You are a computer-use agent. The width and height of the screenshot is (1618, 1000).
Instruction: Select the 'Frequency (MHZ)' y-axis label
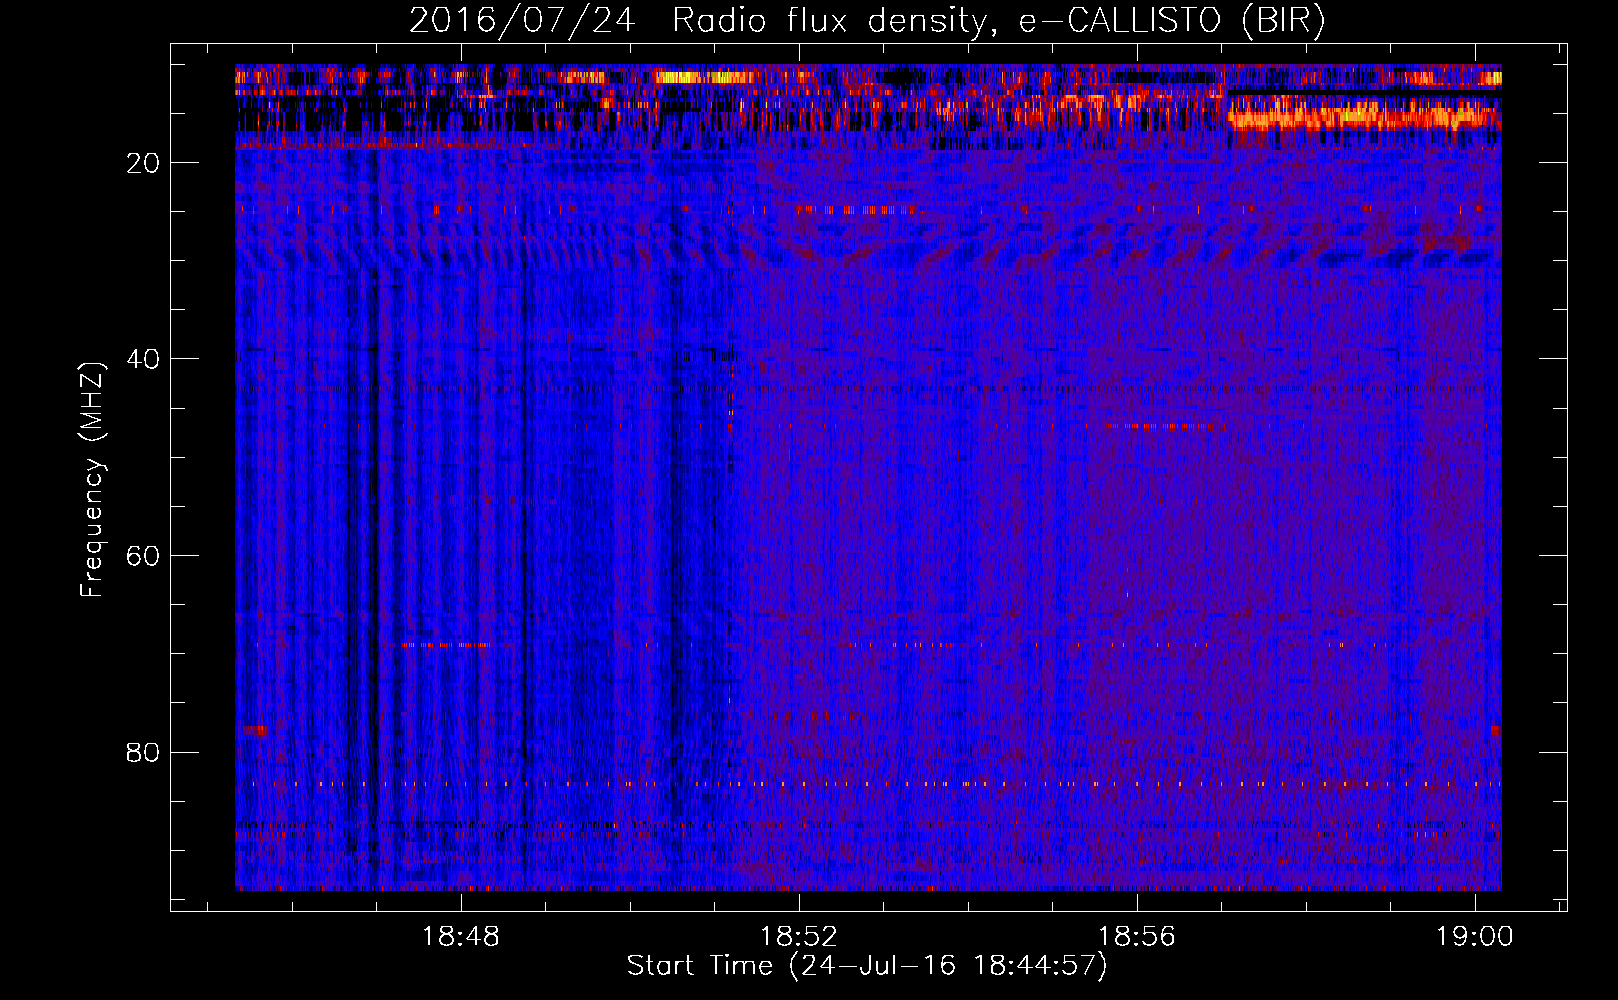(92, 480)
